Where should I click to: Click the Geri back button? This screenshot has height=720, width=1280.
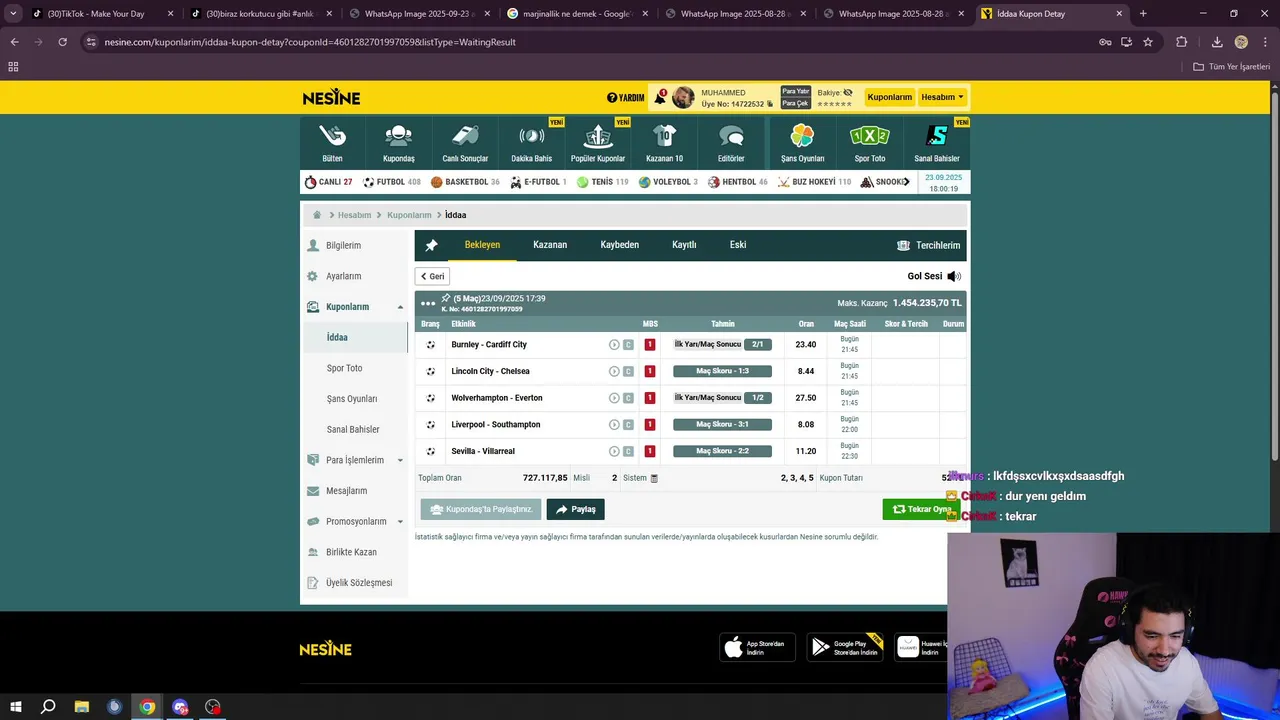pos(432,276)
